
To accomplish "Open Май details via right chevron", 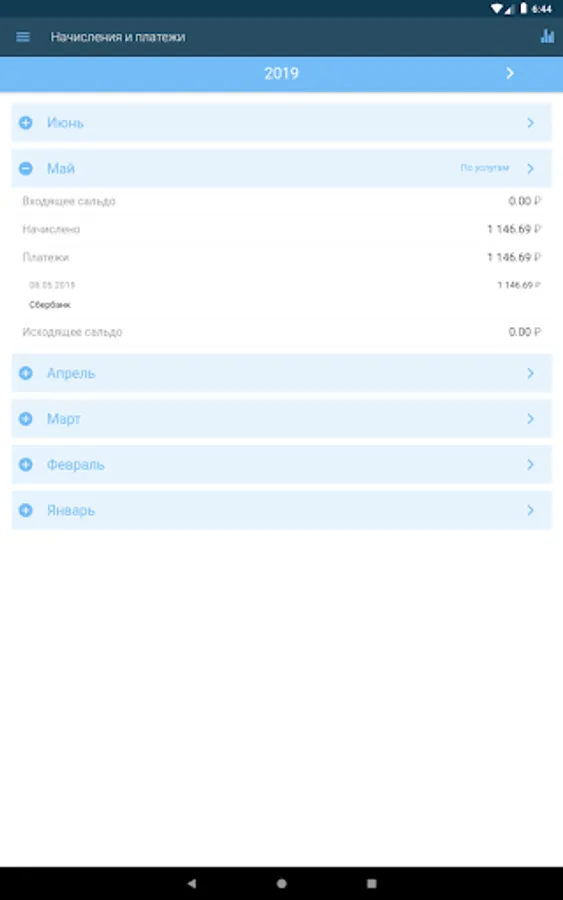I will click(530, 168).
